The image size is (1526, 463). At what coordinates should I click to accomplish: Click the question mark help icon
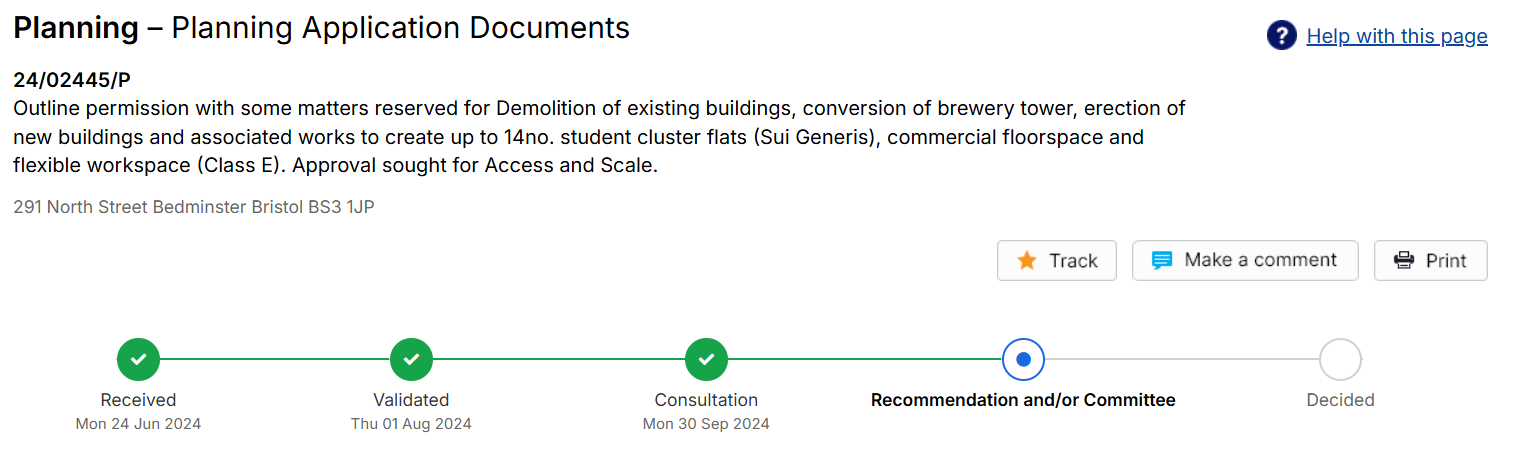1281,36
